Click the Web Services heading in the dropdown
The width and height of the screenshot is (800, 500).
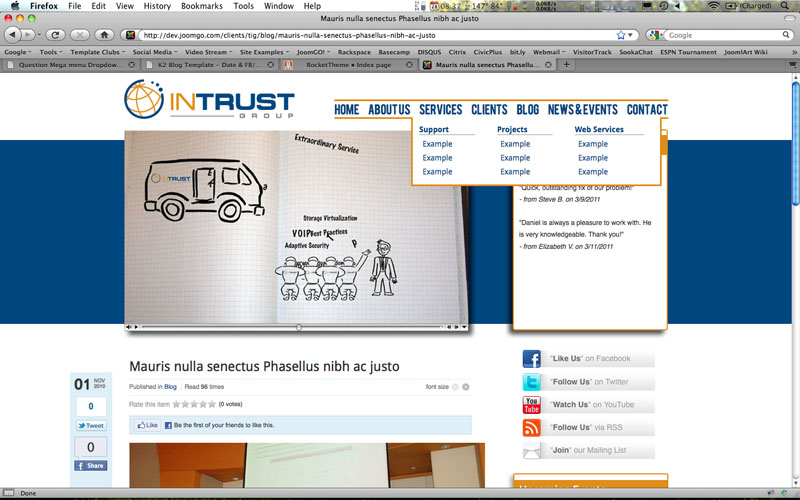(x=599, y=130)
